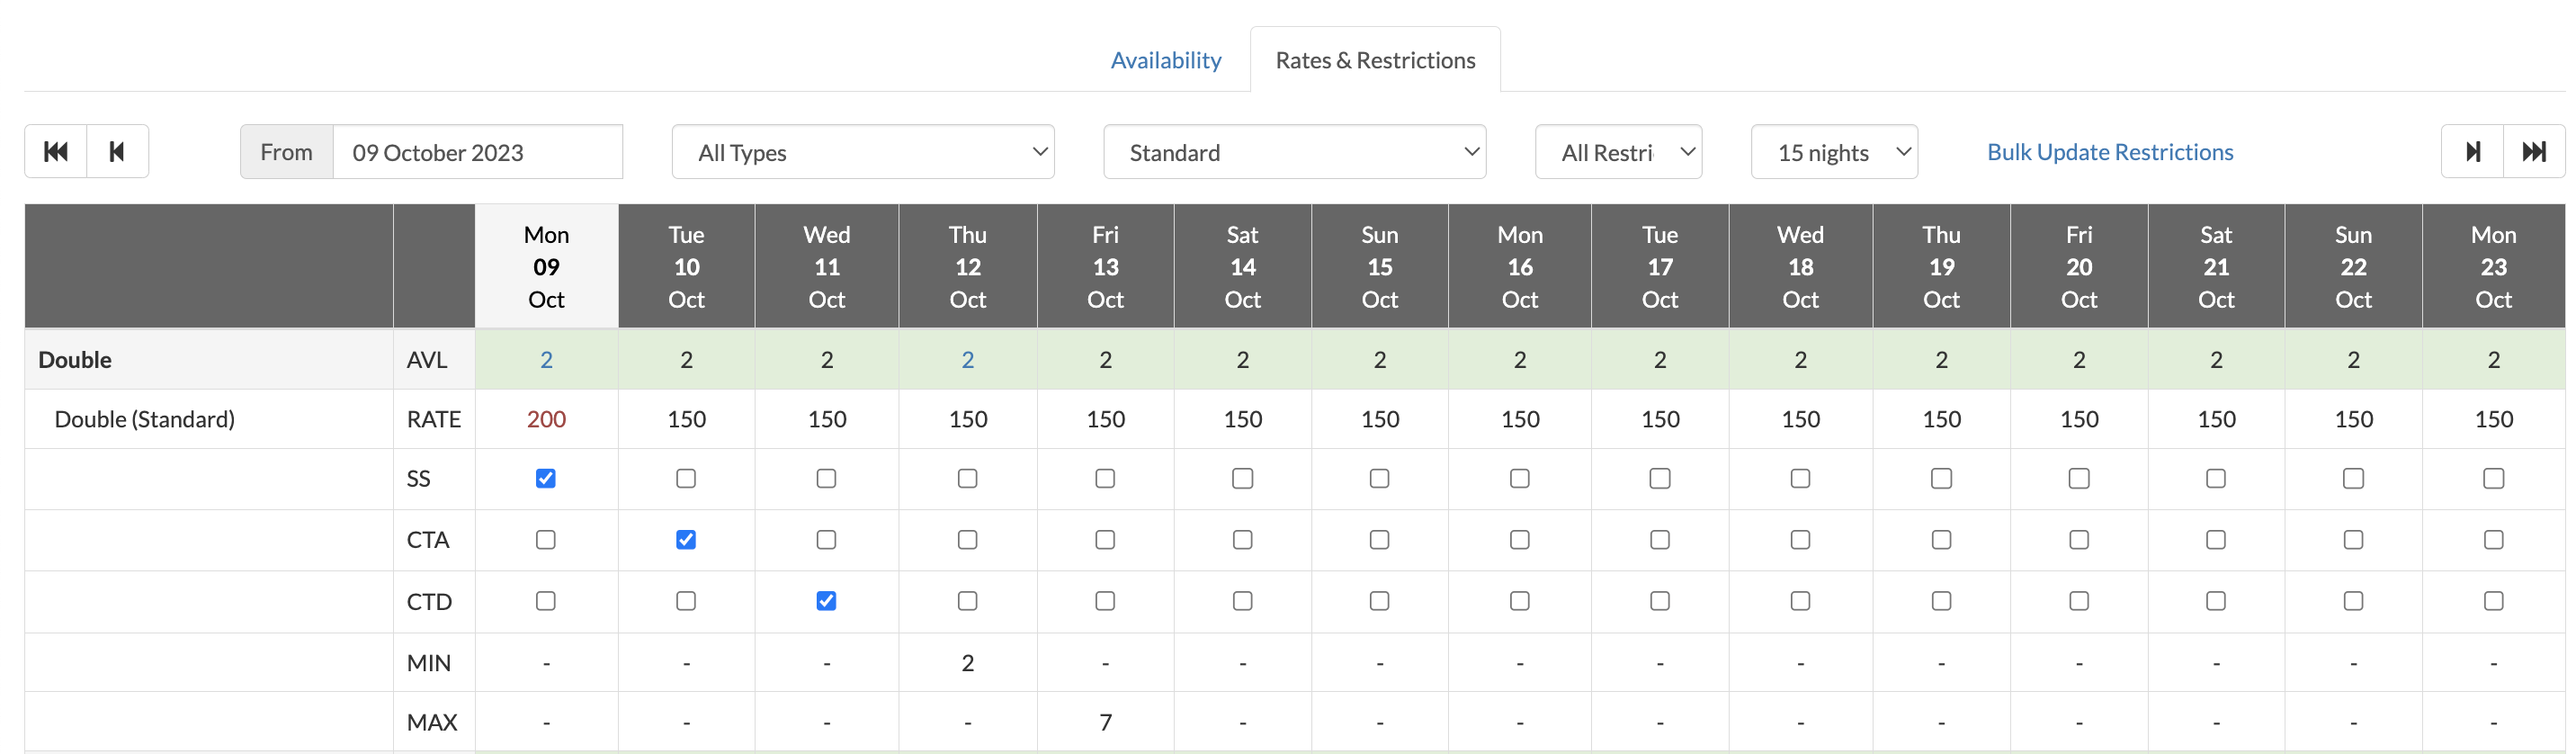Click availability 2 for Sun 22 Oct
This screenshot has width=2576, height=754.
tap(2354, 360)
